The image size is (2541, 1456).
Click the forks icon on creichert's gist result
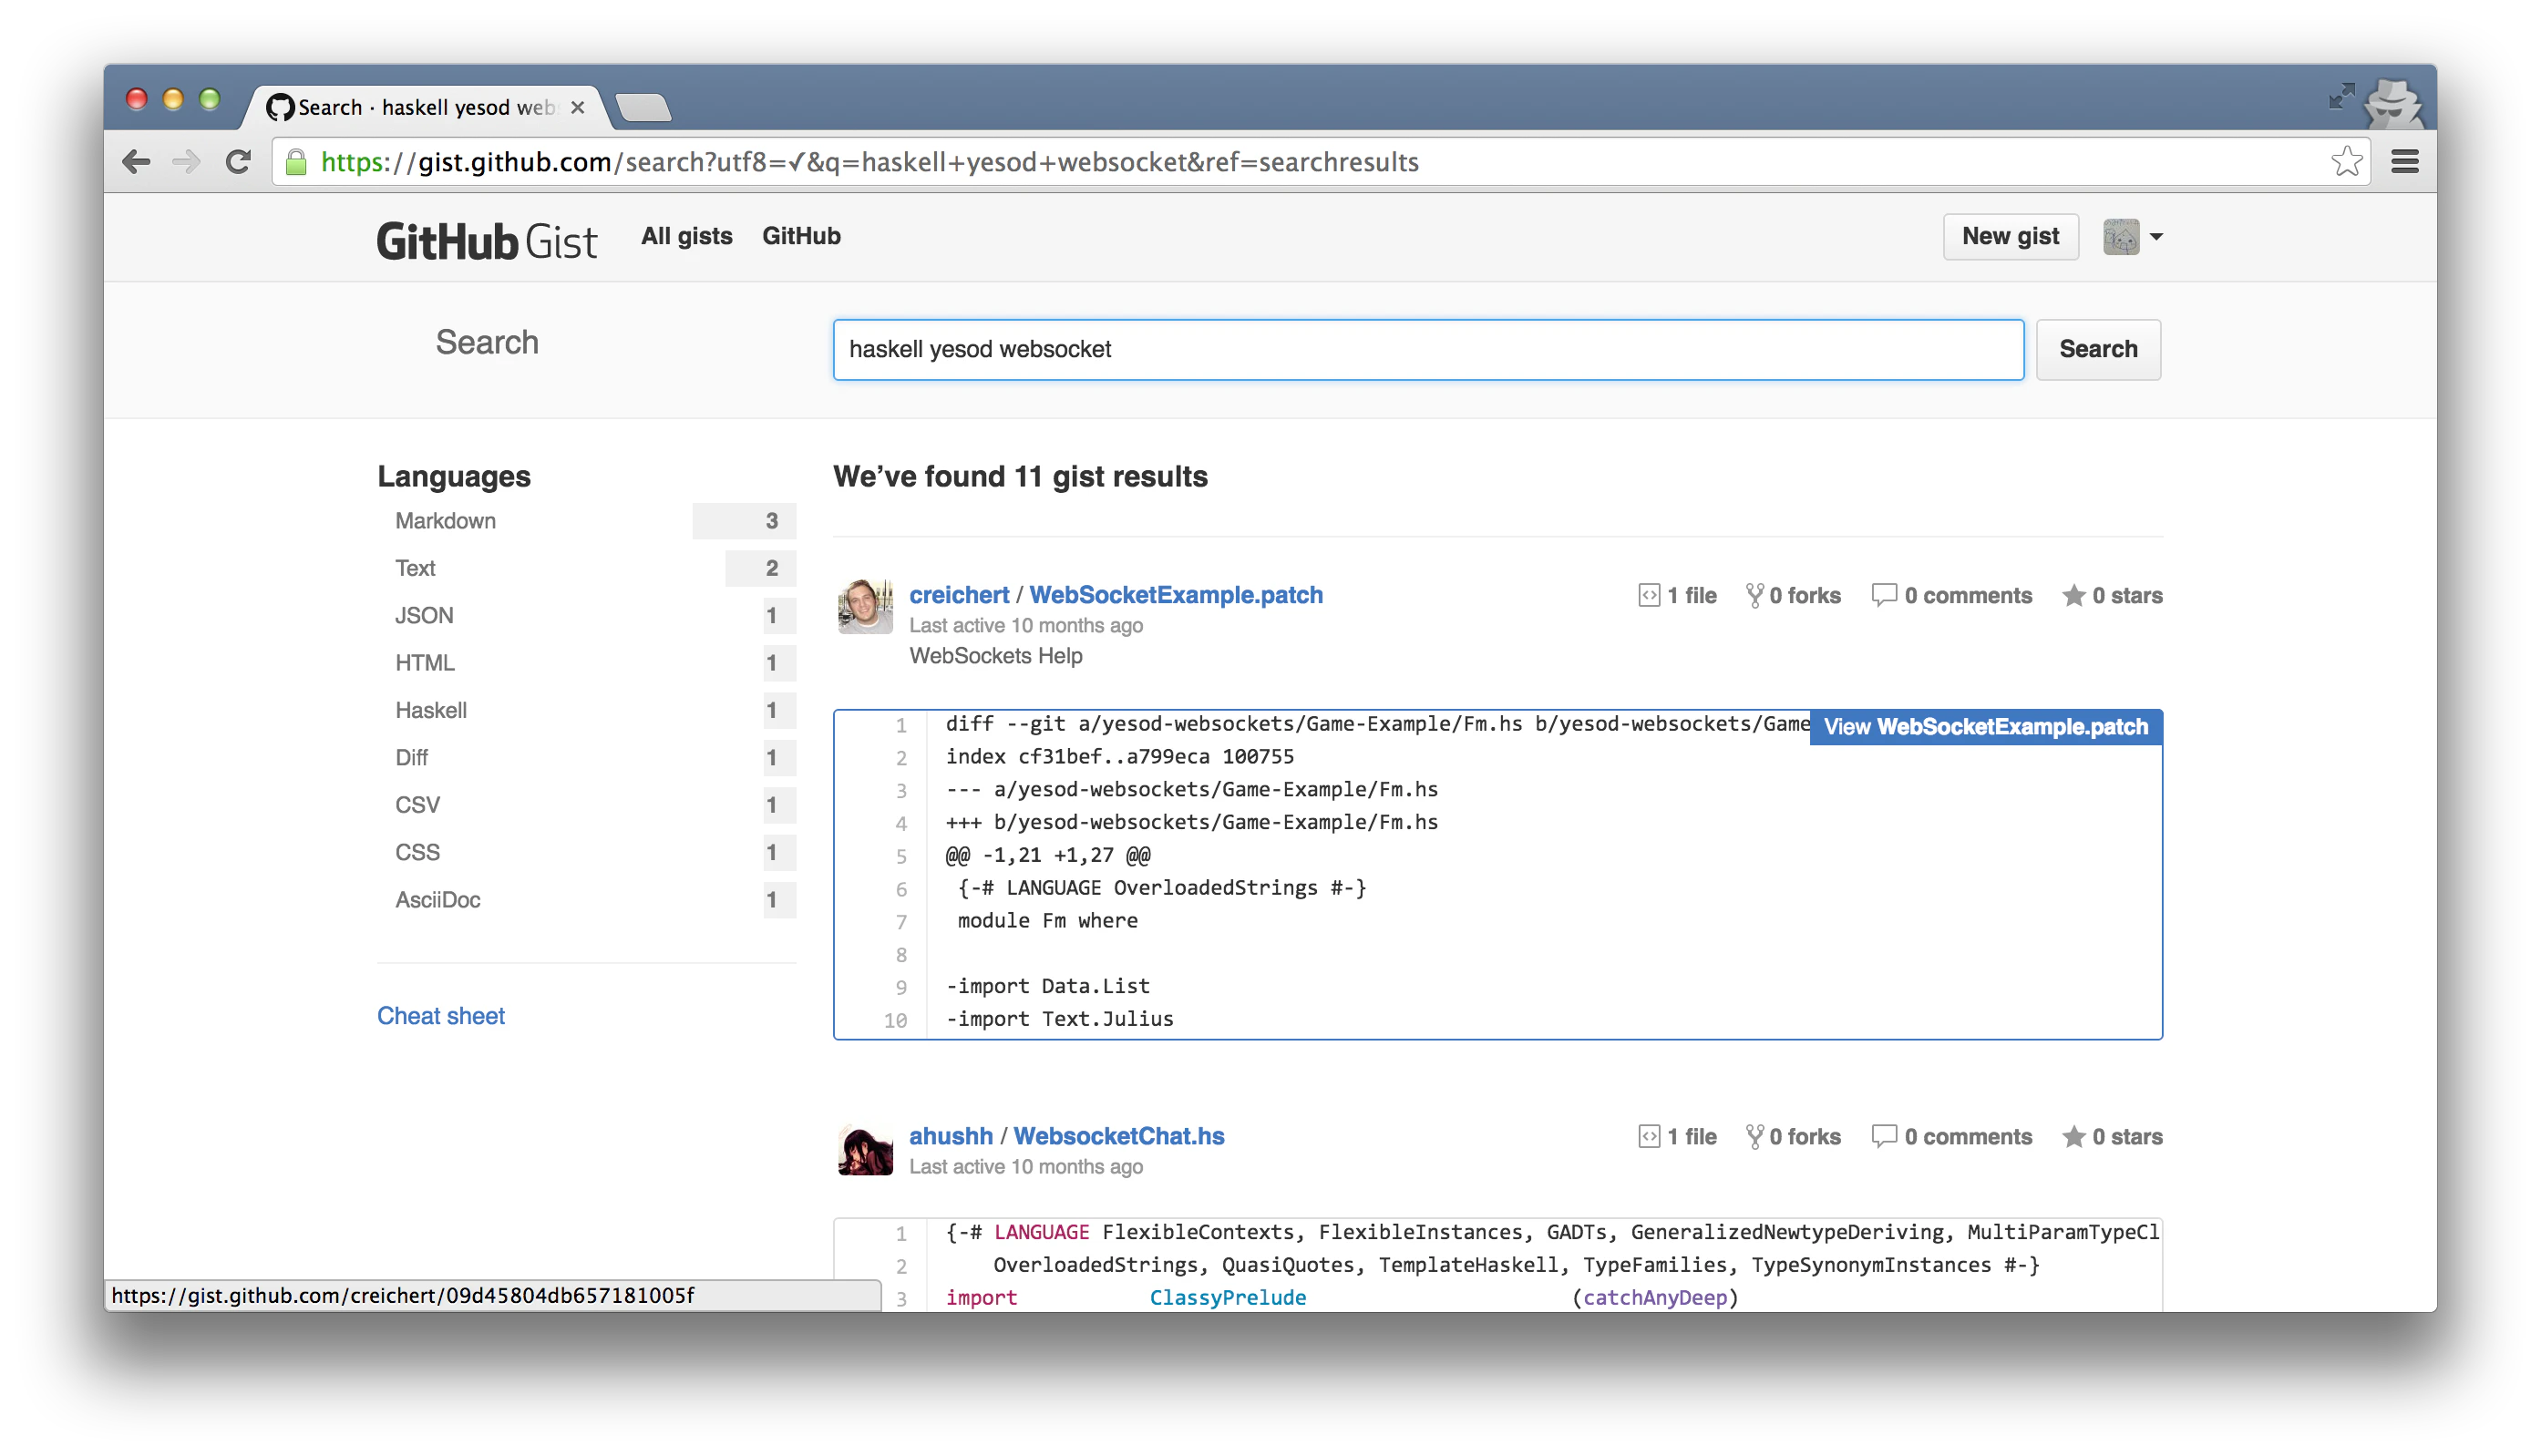point(1755,594)
